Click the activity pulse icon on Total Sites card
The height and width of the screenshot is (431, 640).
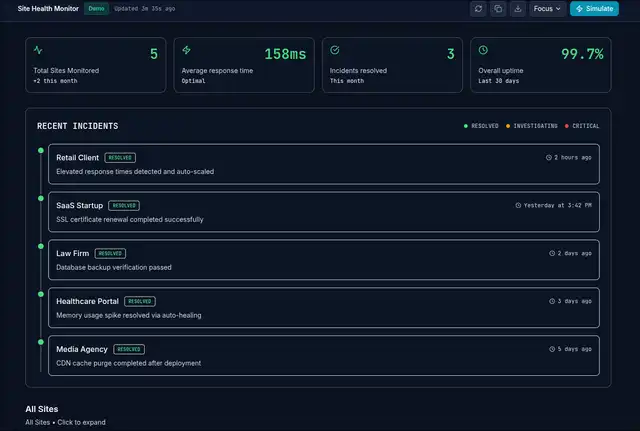(x=38, y=50)
